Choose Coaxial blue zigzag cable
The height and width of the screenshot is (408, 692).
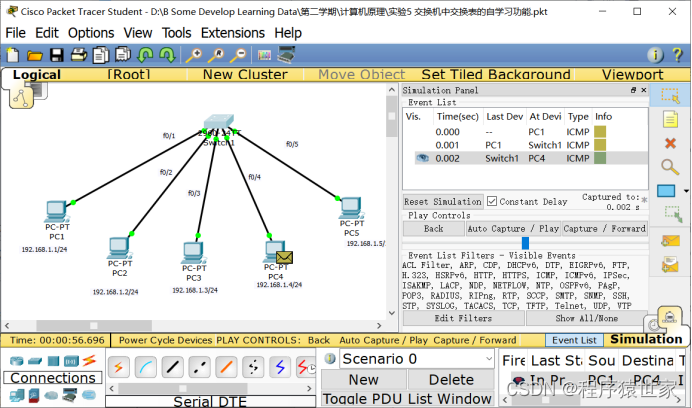click(x=280, y=367)
